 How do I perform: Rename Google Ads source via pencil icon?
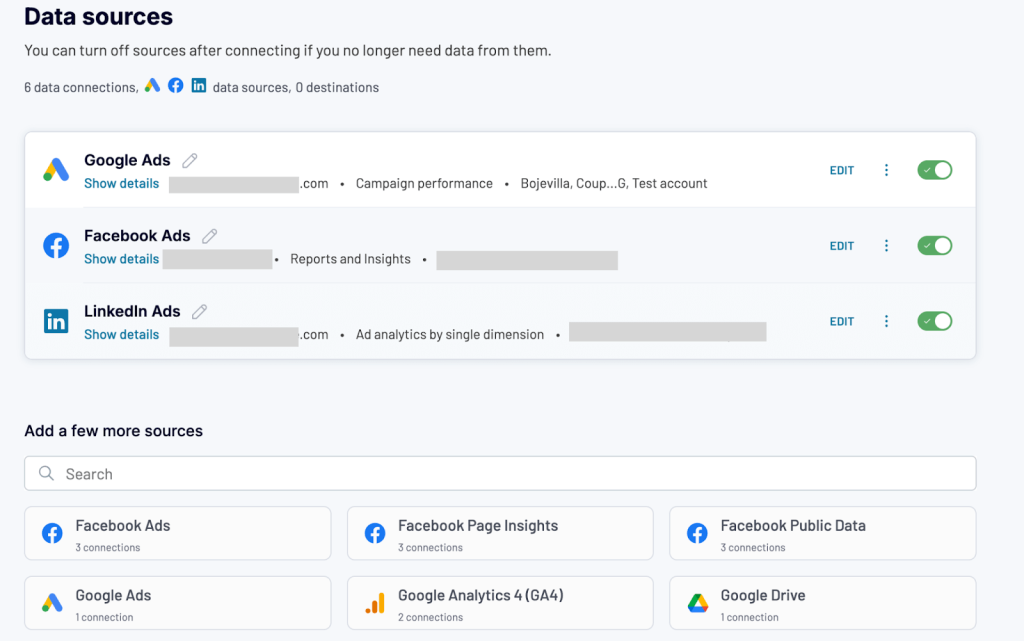189,161
